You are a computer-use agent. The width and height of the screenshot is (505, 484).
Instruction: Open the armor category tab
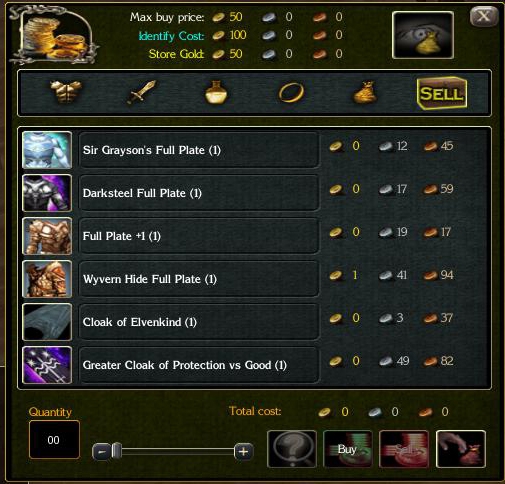click(x=66, y=92)
